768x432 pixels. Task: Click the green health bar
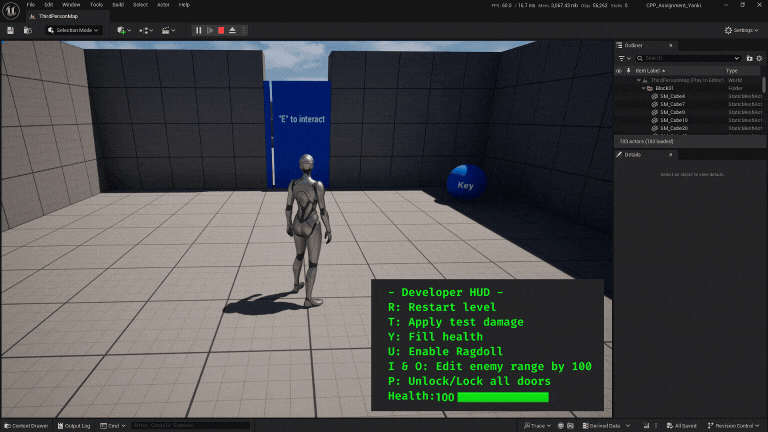pos(503,397)
